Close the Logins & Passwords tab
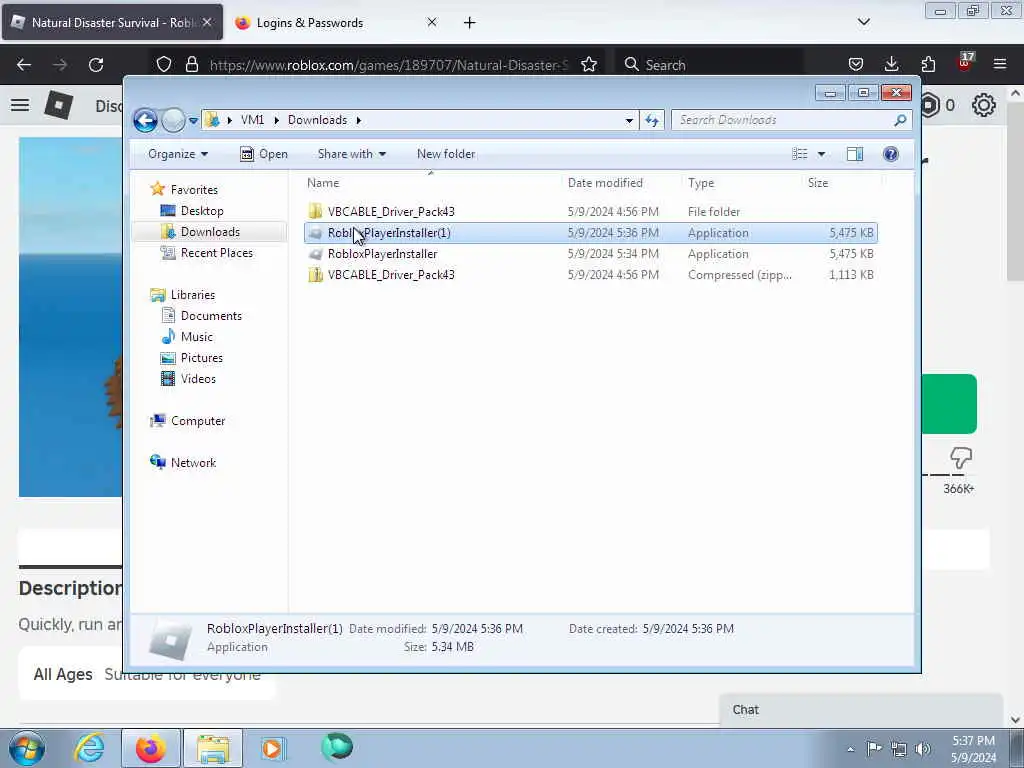Viewport: 1024px width, 768px height. [x=432, y=22]
